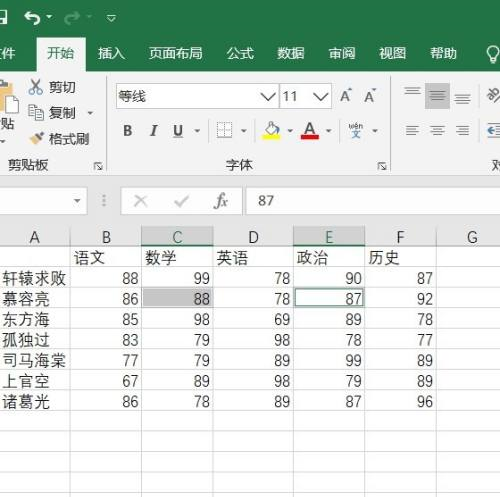Open the 审阅 ribbon tab
Screen dimensions: 500x497
(342, 53)
